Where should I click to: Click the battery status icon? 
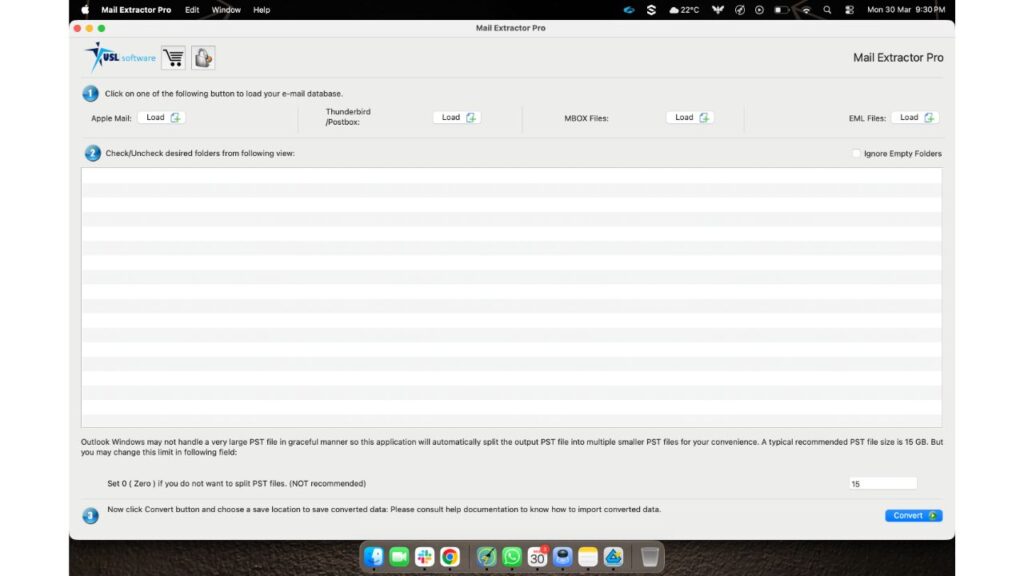780,10
